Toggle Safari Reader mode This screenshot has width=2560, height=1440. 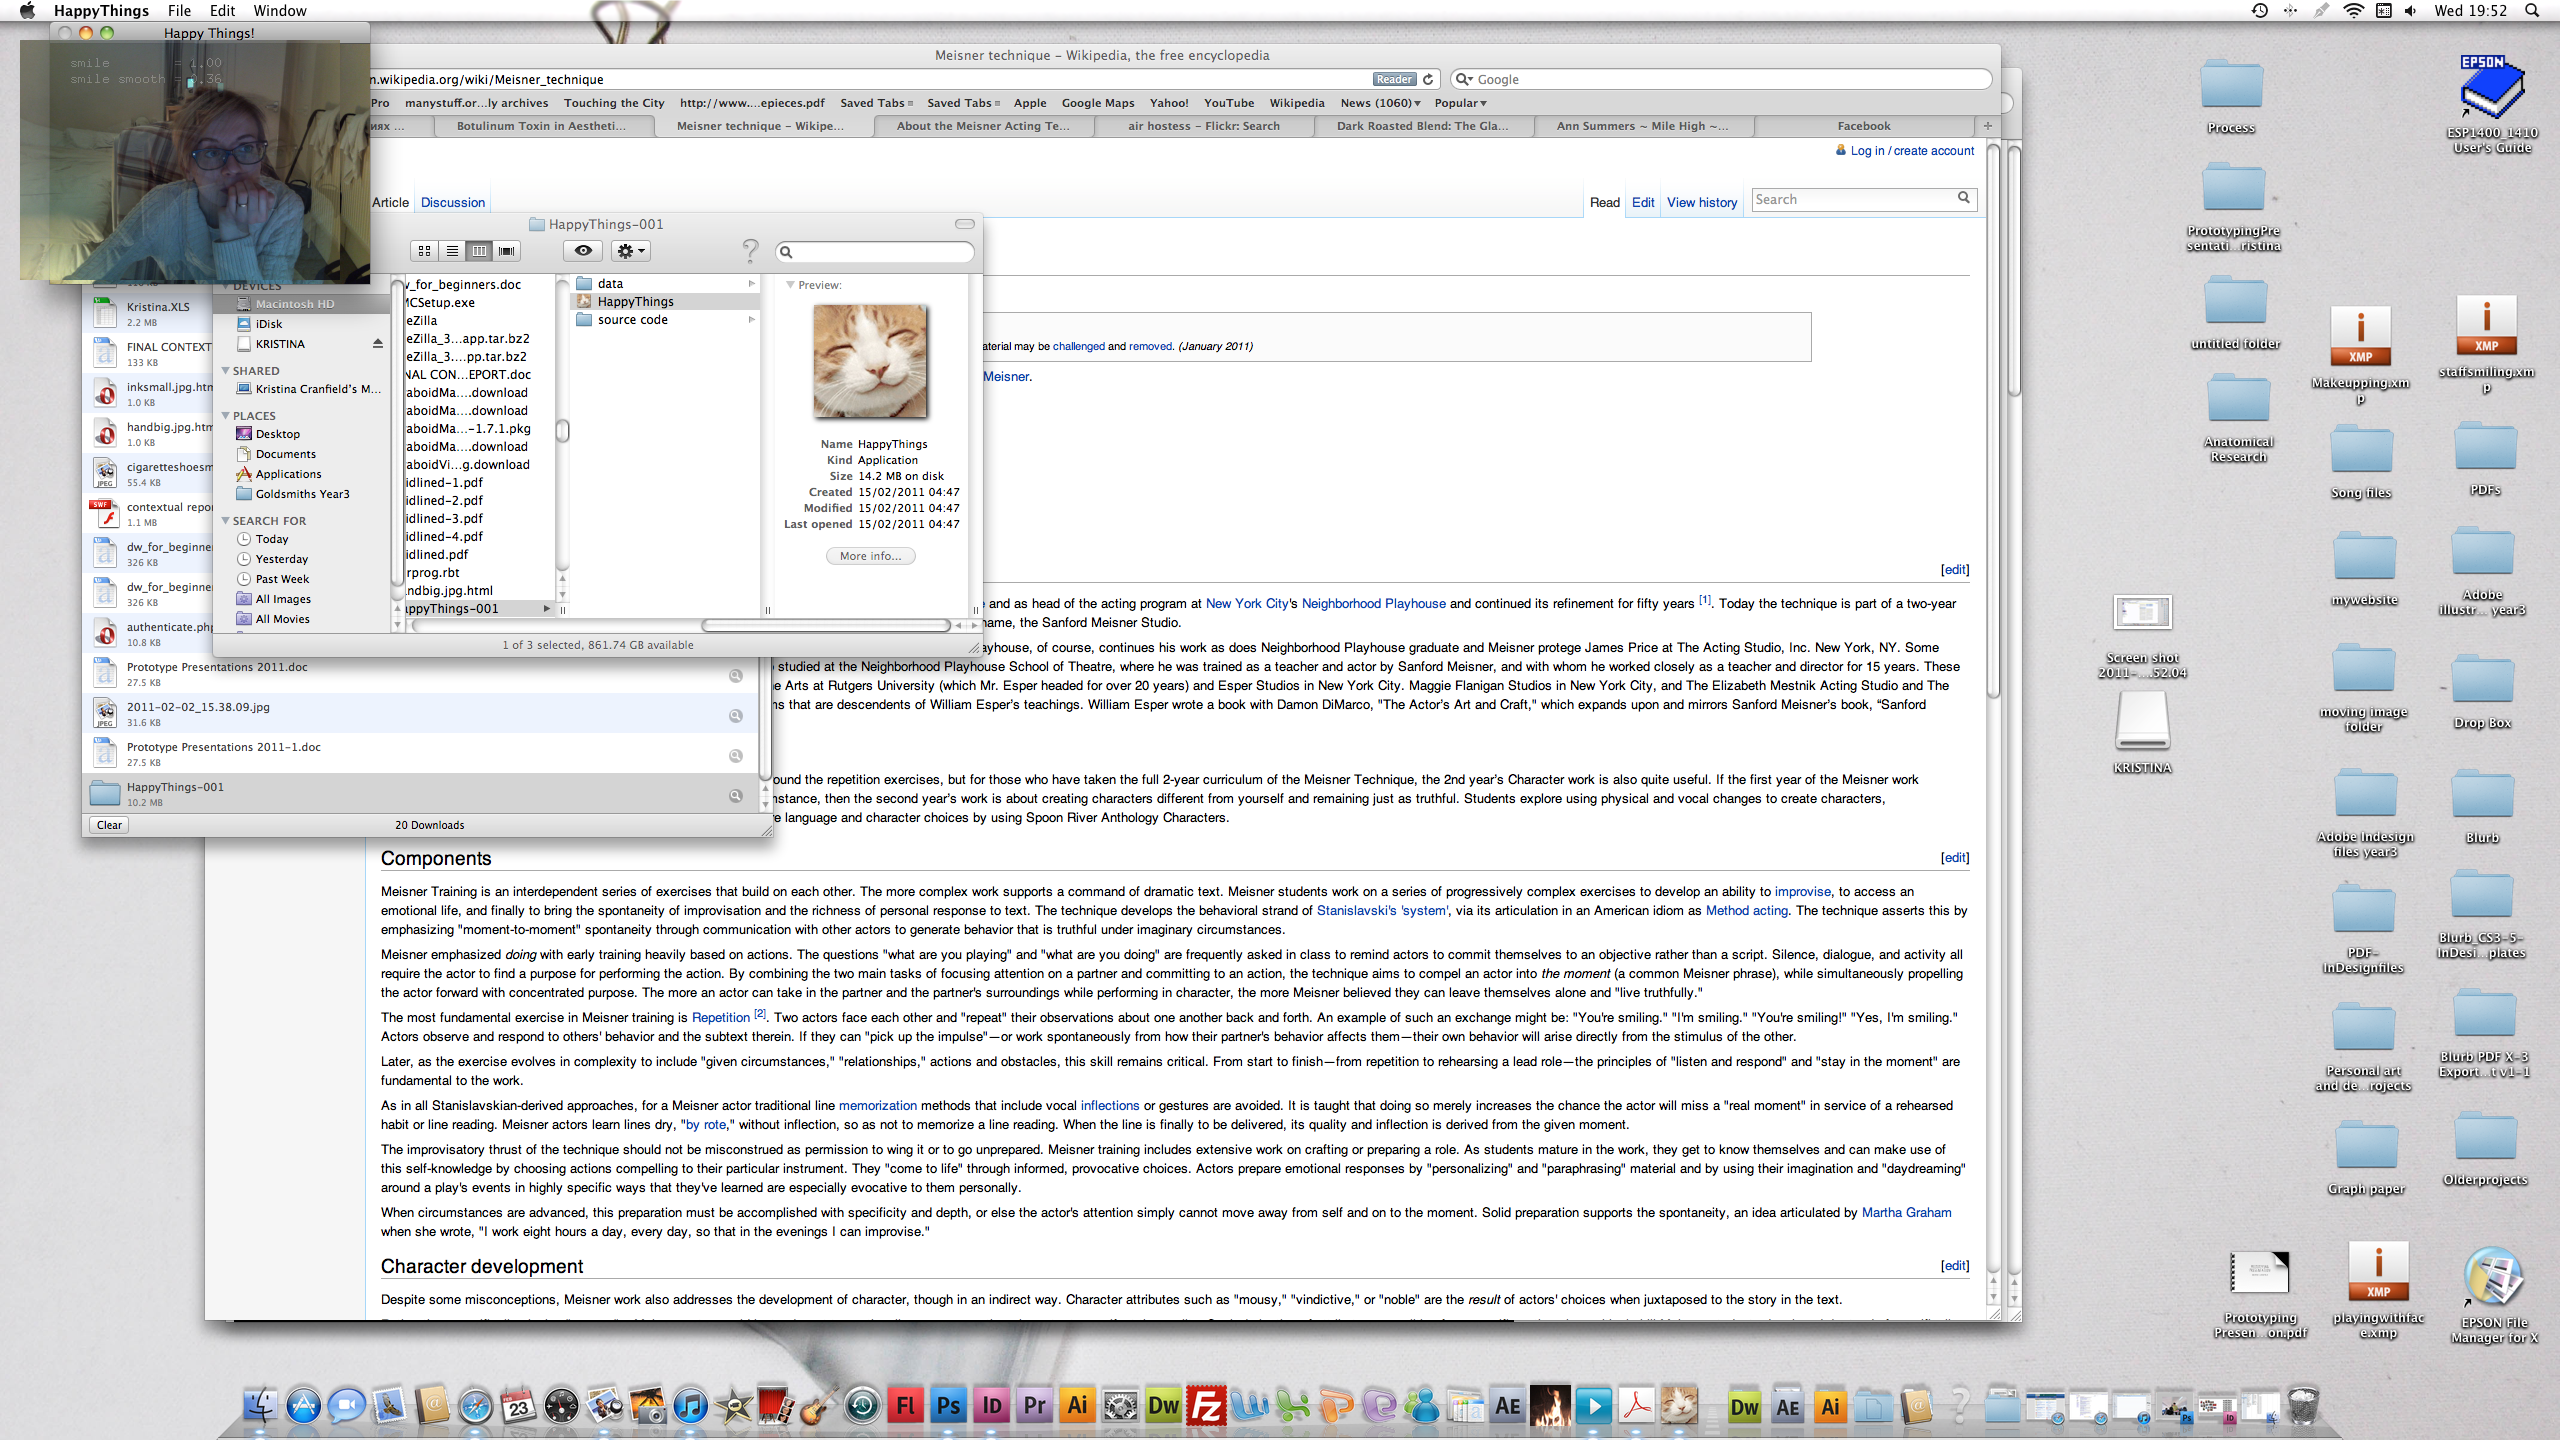(1393, 79)
